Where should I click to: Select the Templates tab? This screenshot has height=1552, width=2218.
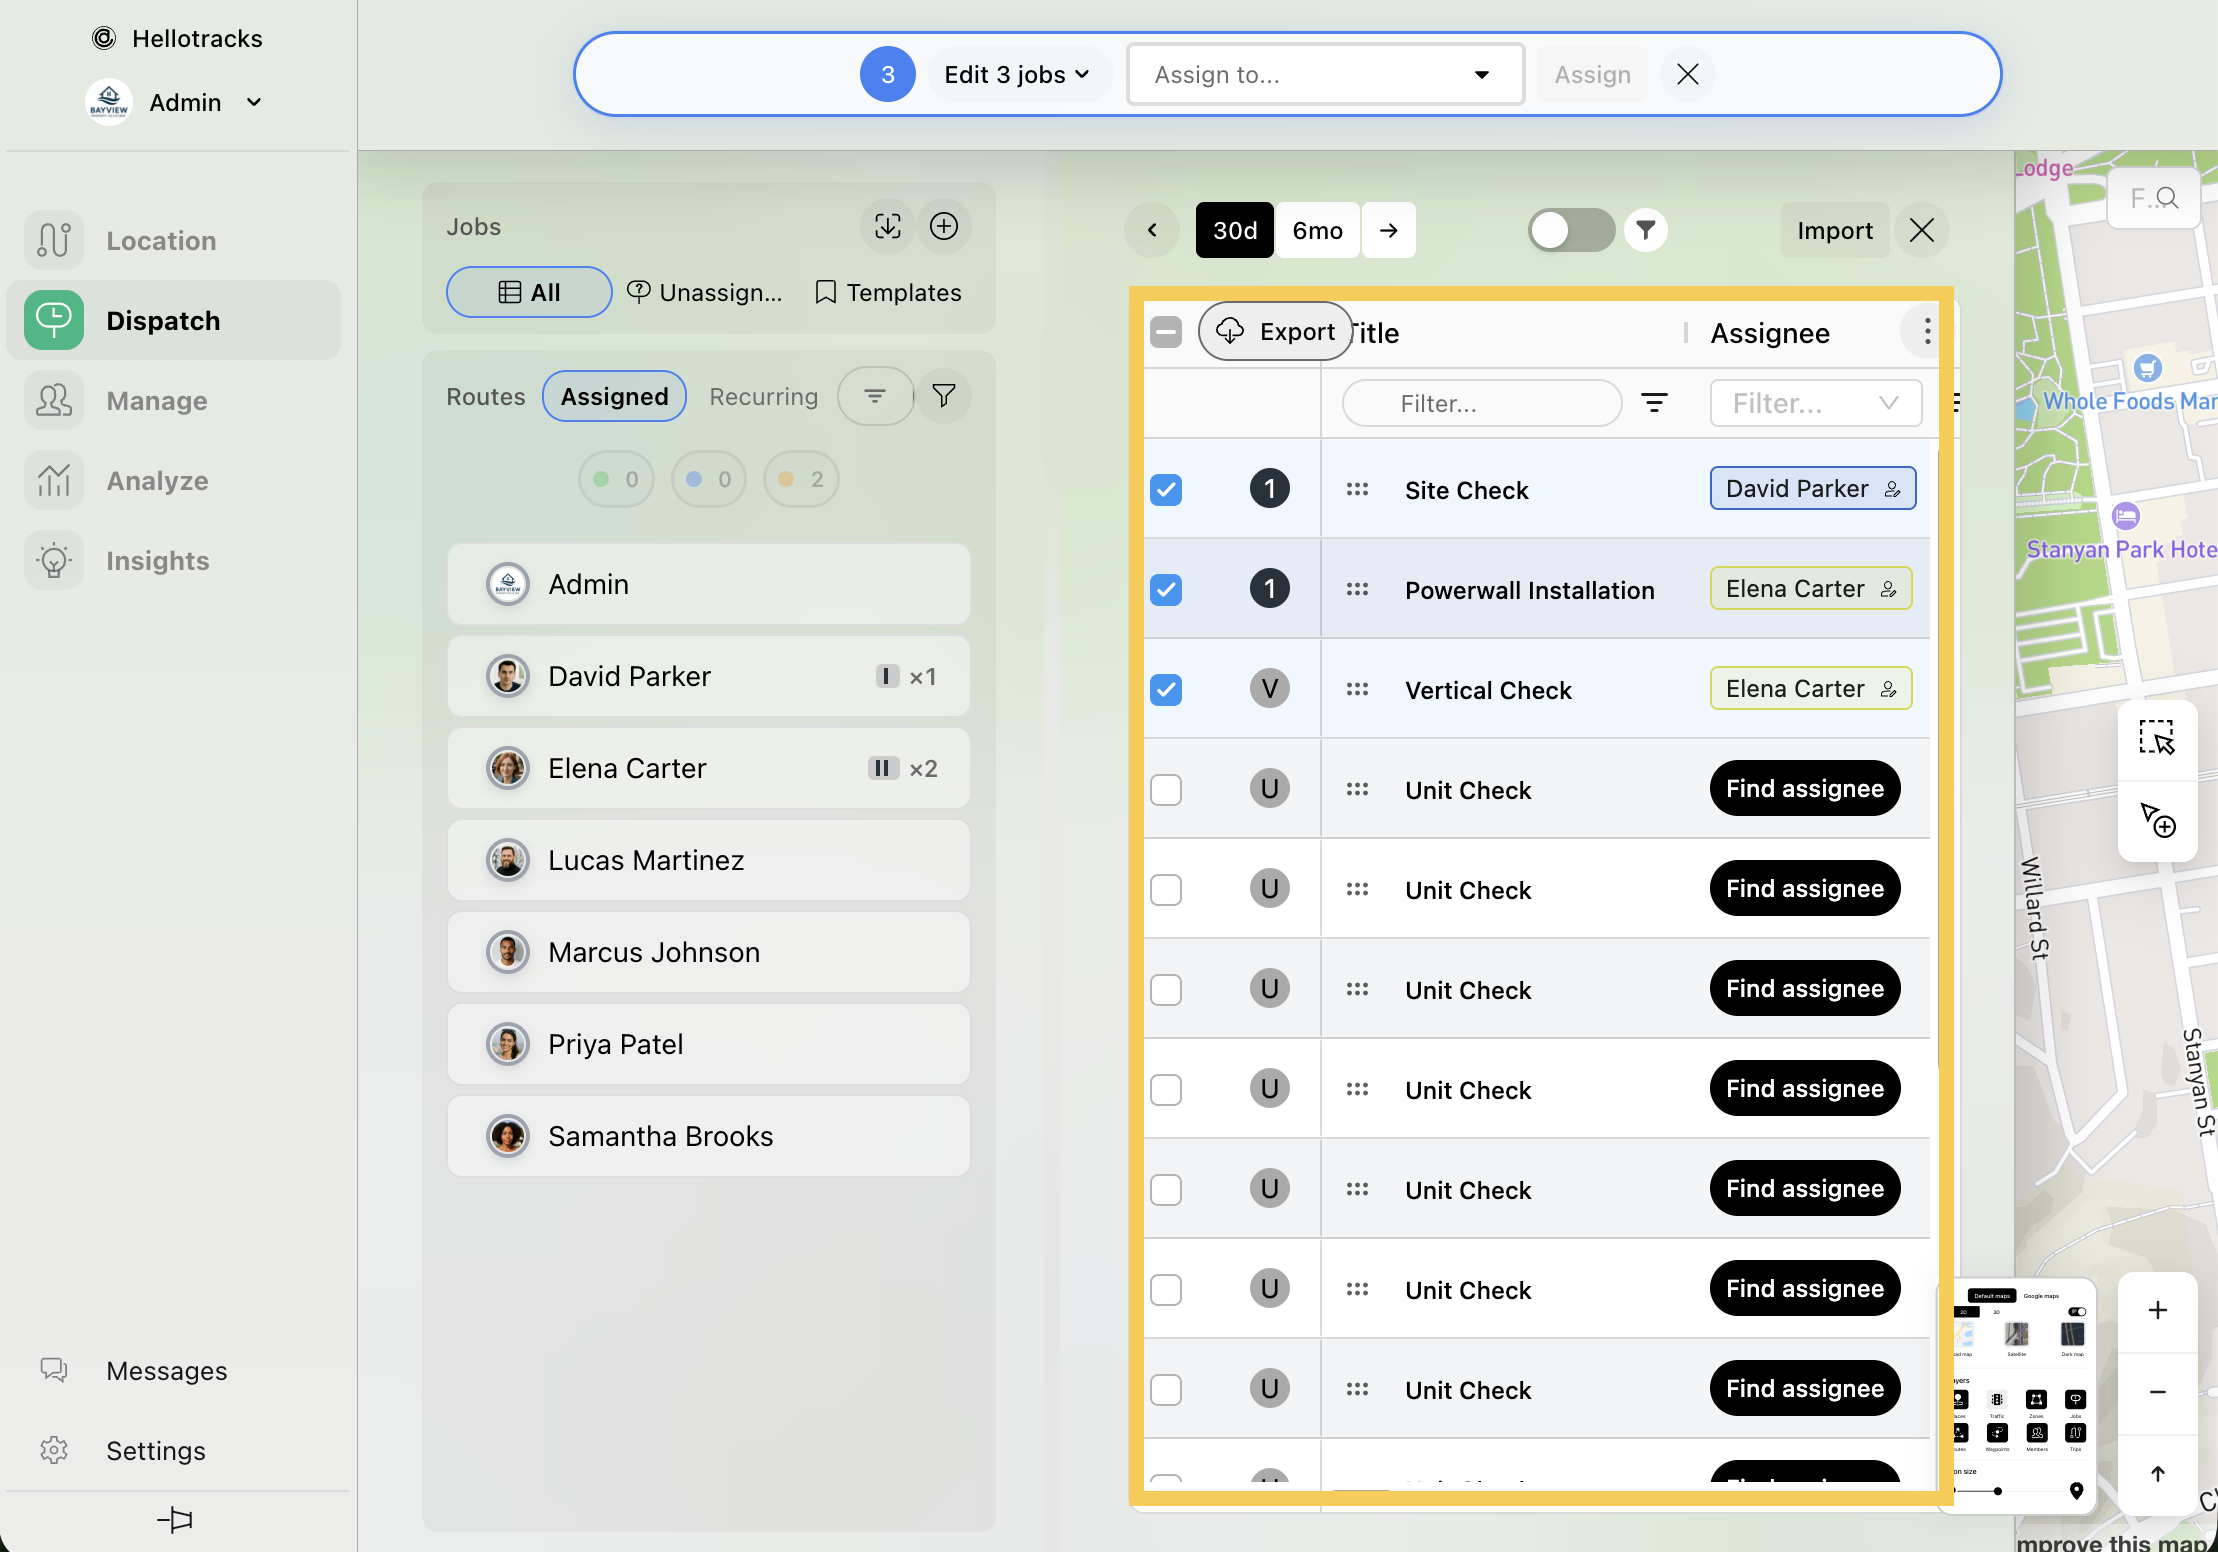point(888,292)
